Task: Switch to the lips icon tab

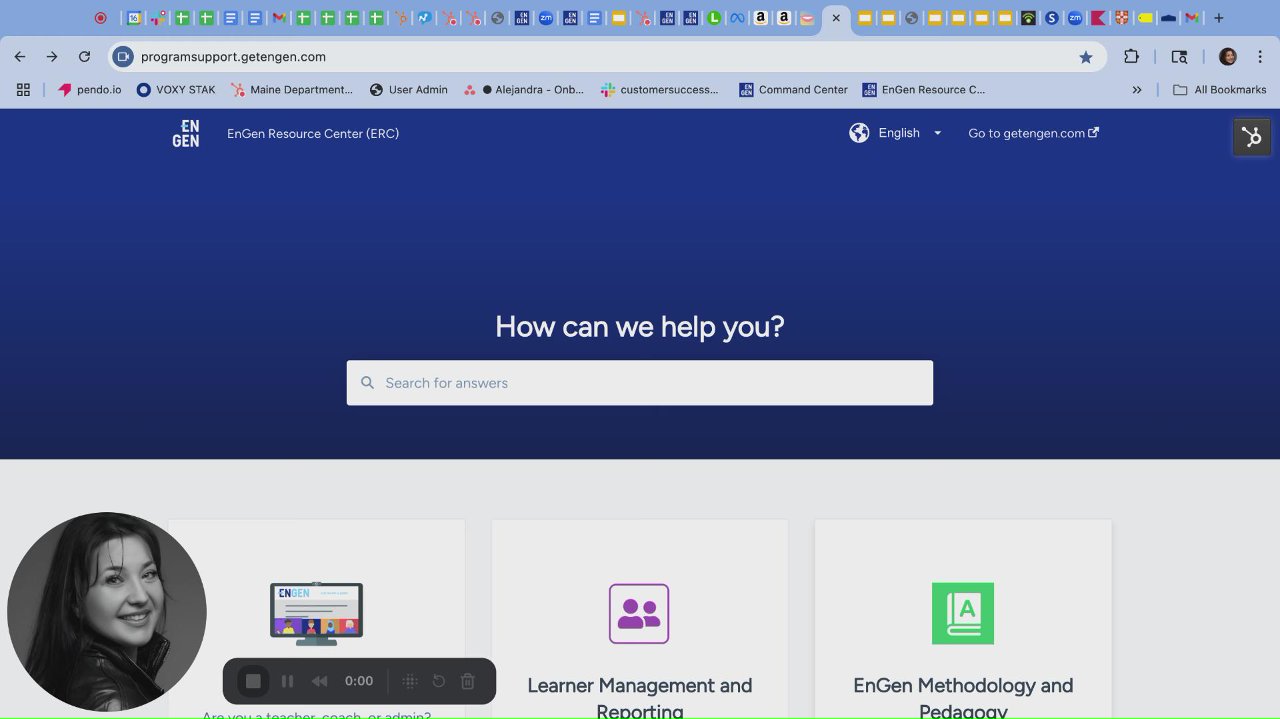Action: (x=807, y=18)
